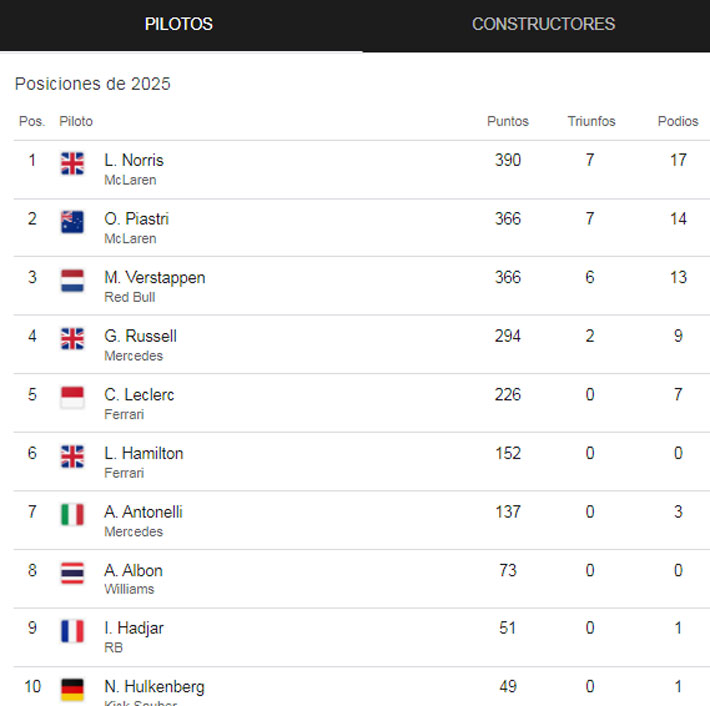Click the Italian flag beside A. Antonelli
The width and height of the screenshot is (710, 706).
click(72, 514)
